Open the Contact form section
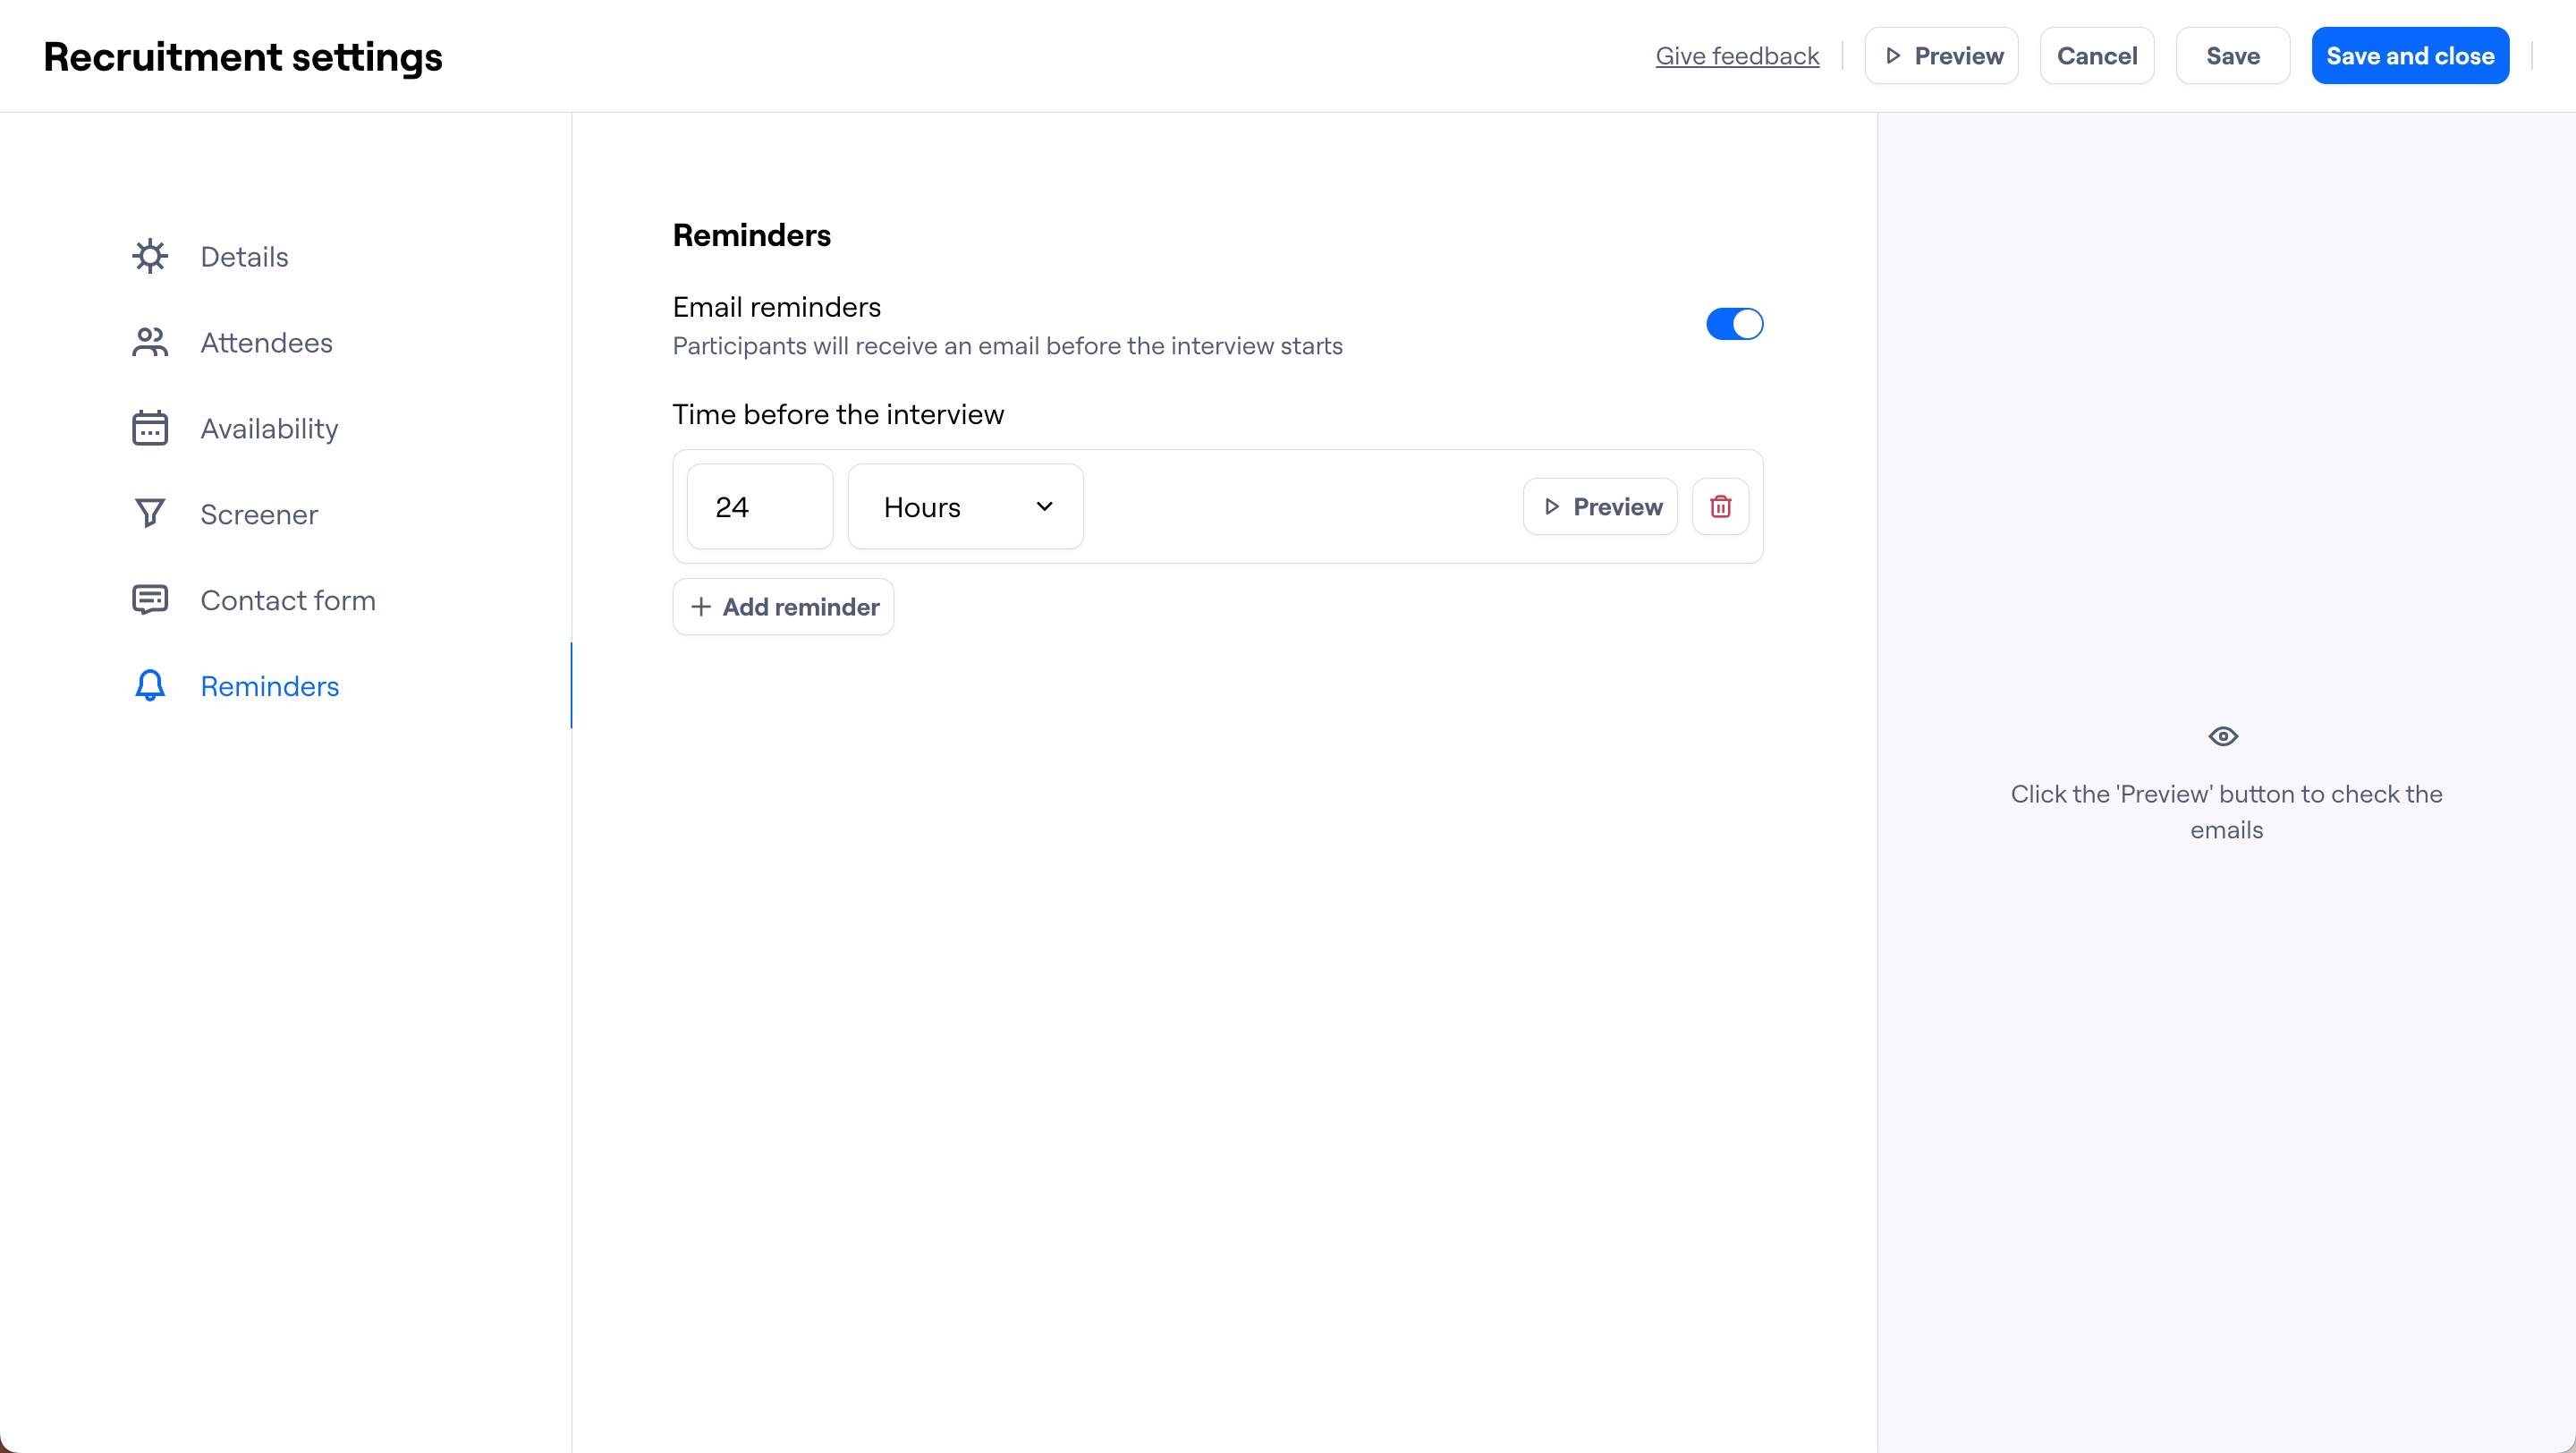This screenshot has width=2576, height=1453. (288, 600)
